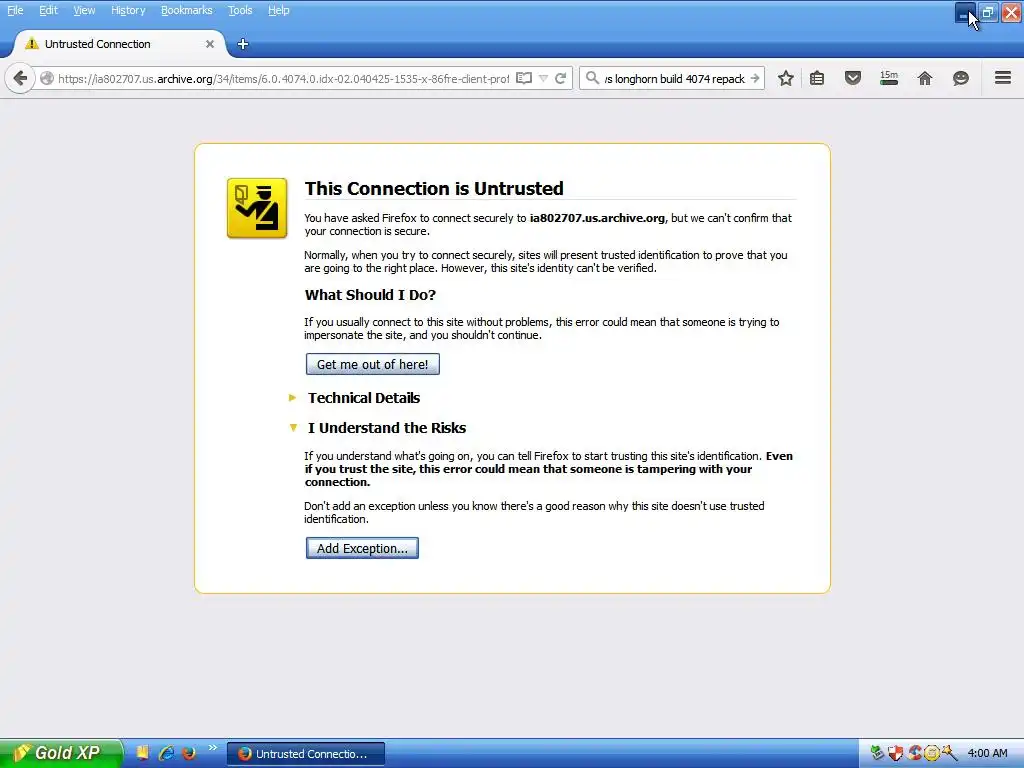Reload the page with the refresh icon

tap(560, 78)
